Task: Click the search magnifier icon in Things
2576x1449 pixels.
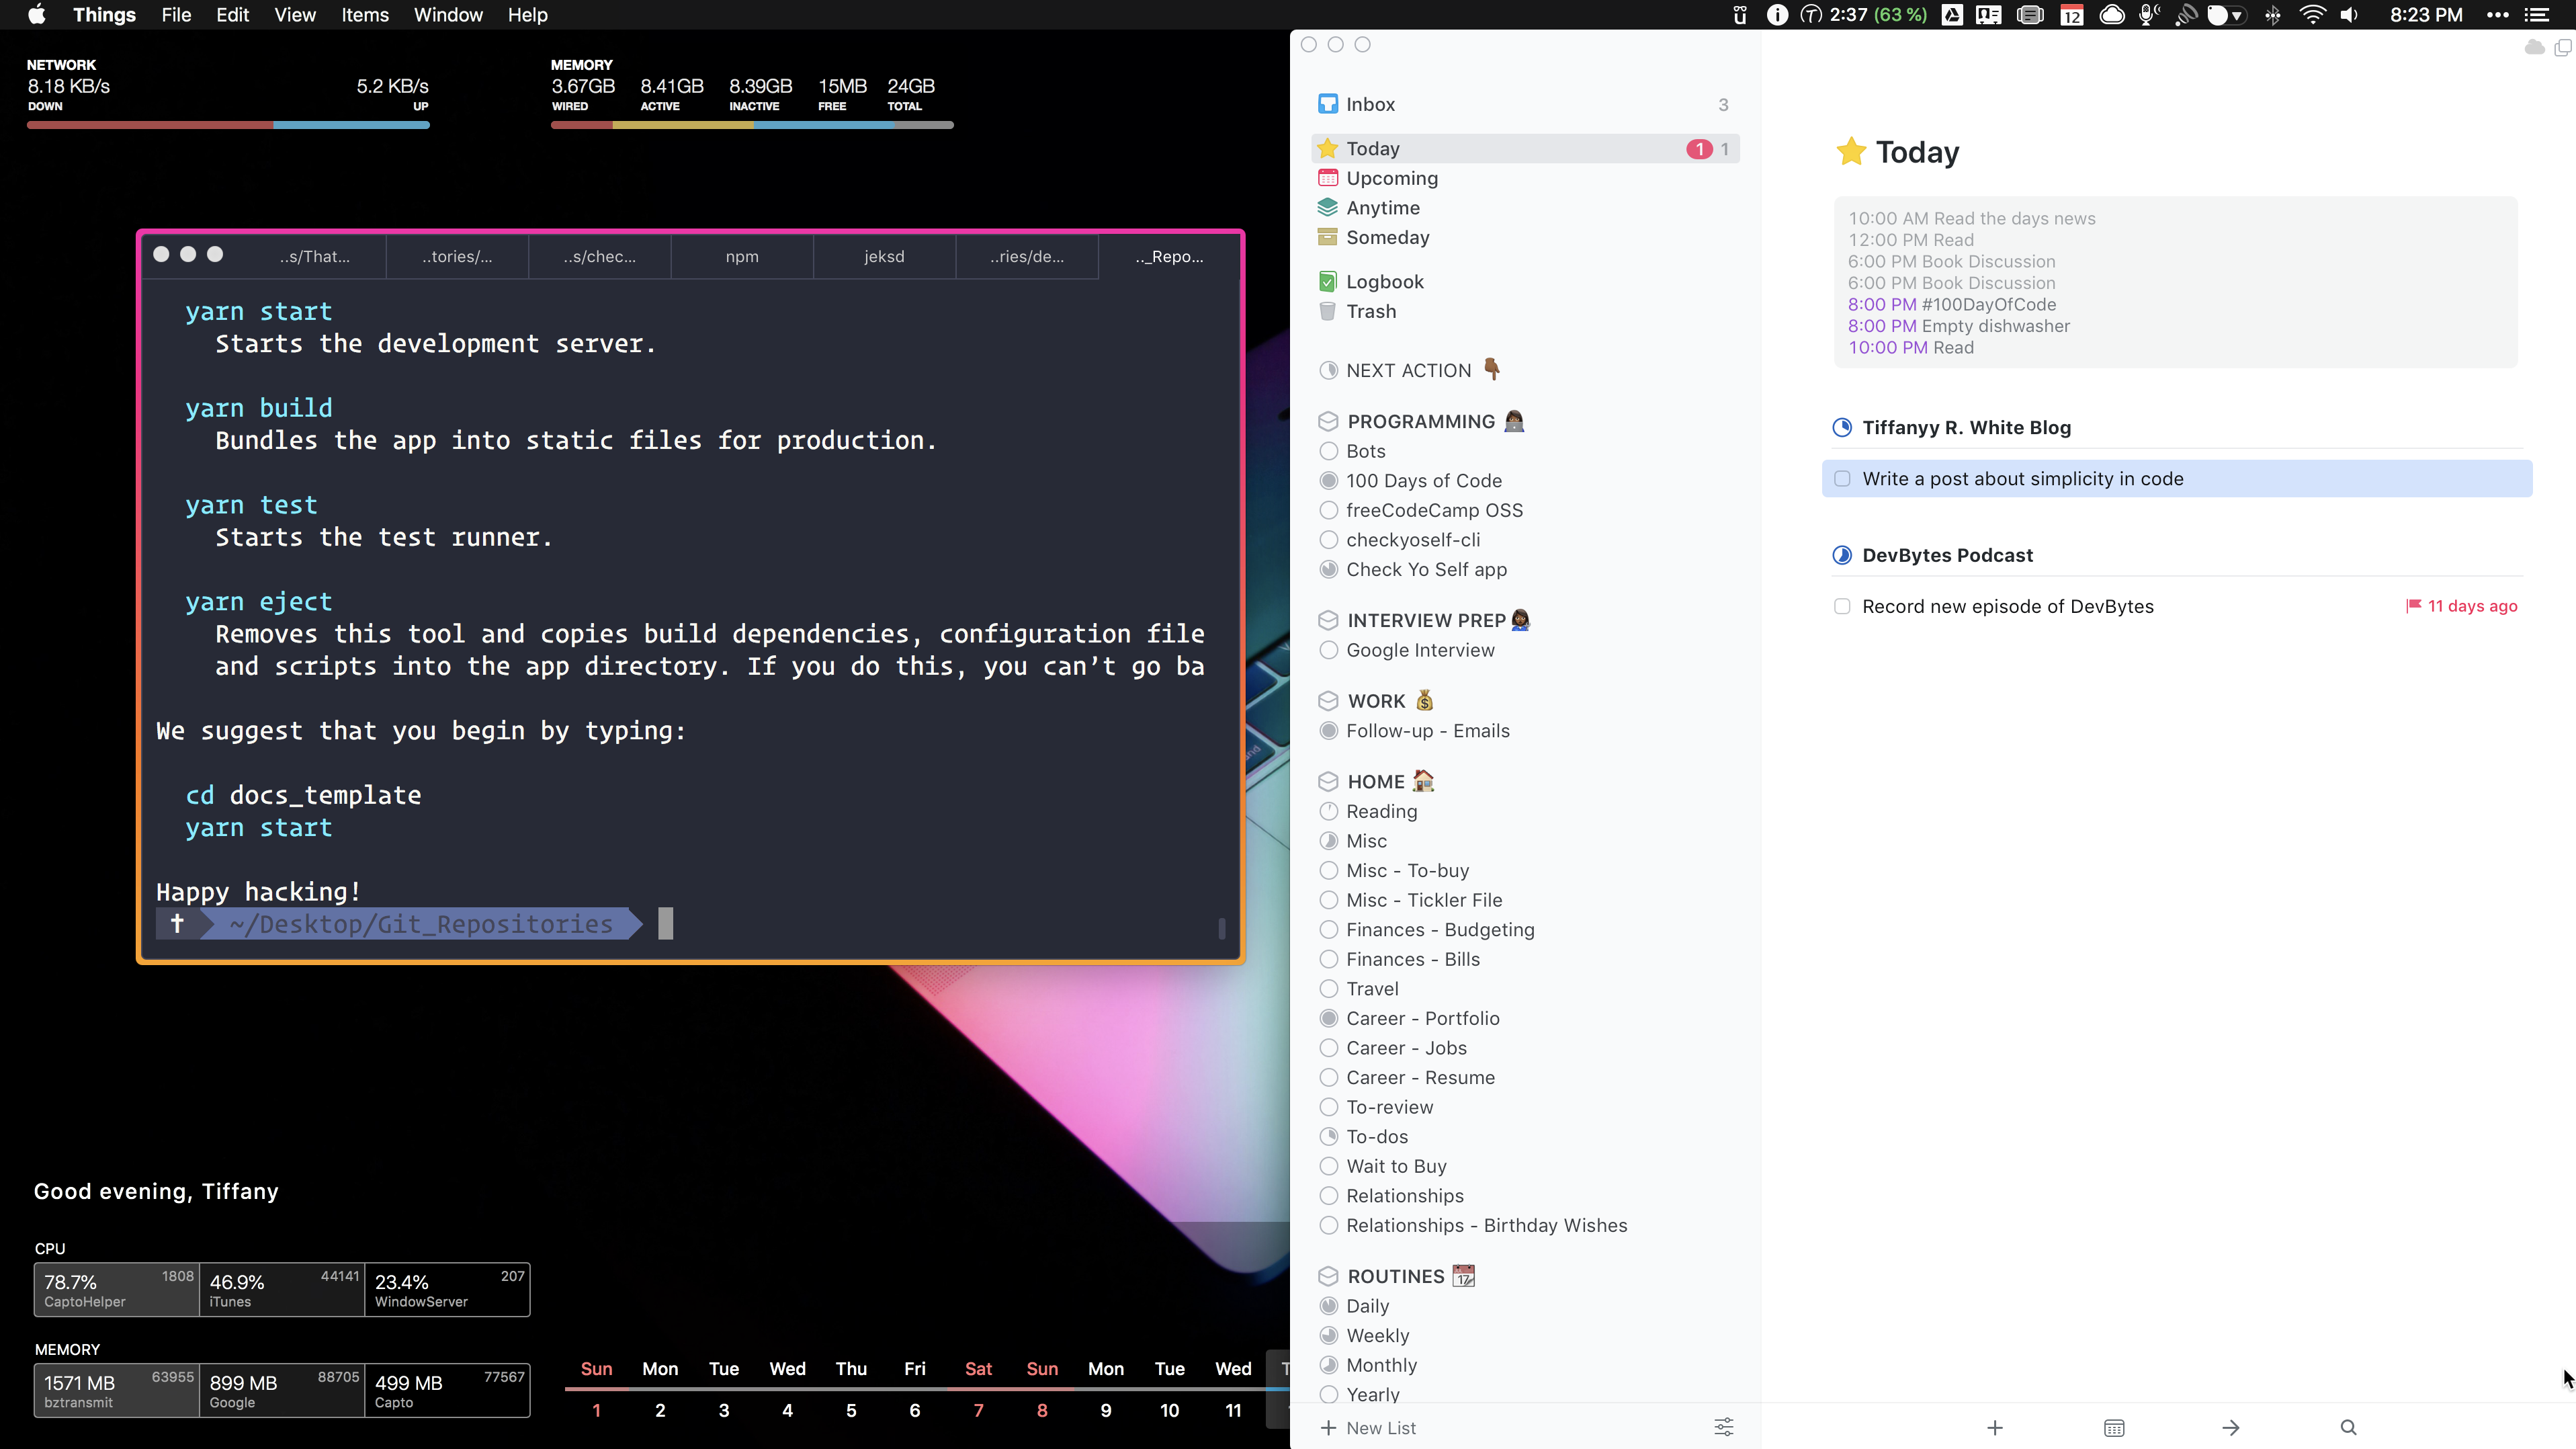Action: tap(2349, 1427)
